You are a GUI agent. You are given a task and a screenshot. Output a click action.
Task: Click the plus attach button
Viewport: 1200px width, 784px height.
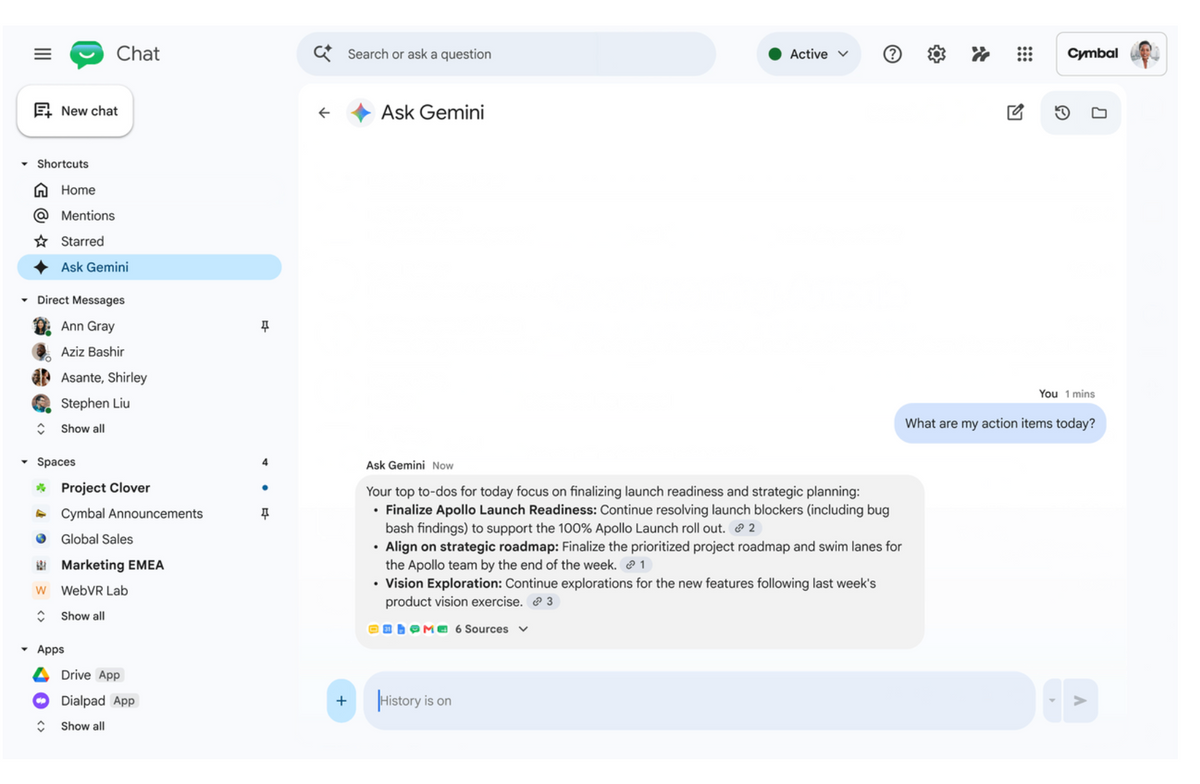tap(341, 701)
